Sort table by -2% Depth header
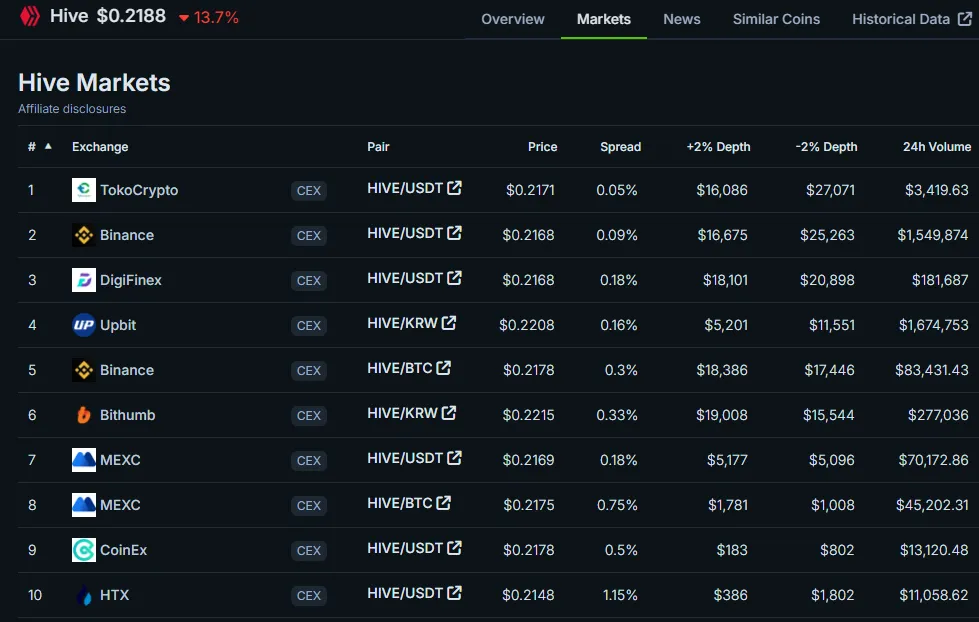 [x=827, y=147]
